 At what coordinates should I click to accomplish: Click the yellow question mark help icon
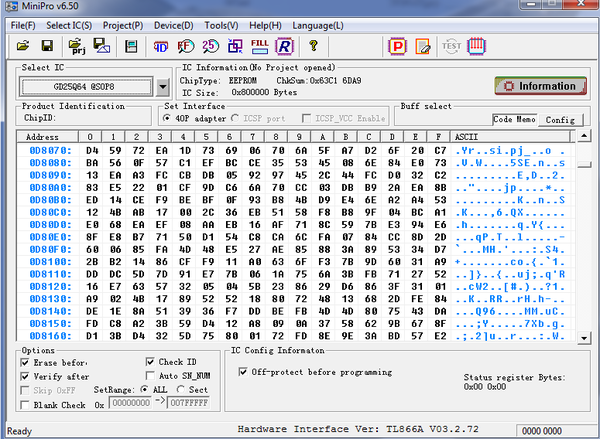[313, 46]
